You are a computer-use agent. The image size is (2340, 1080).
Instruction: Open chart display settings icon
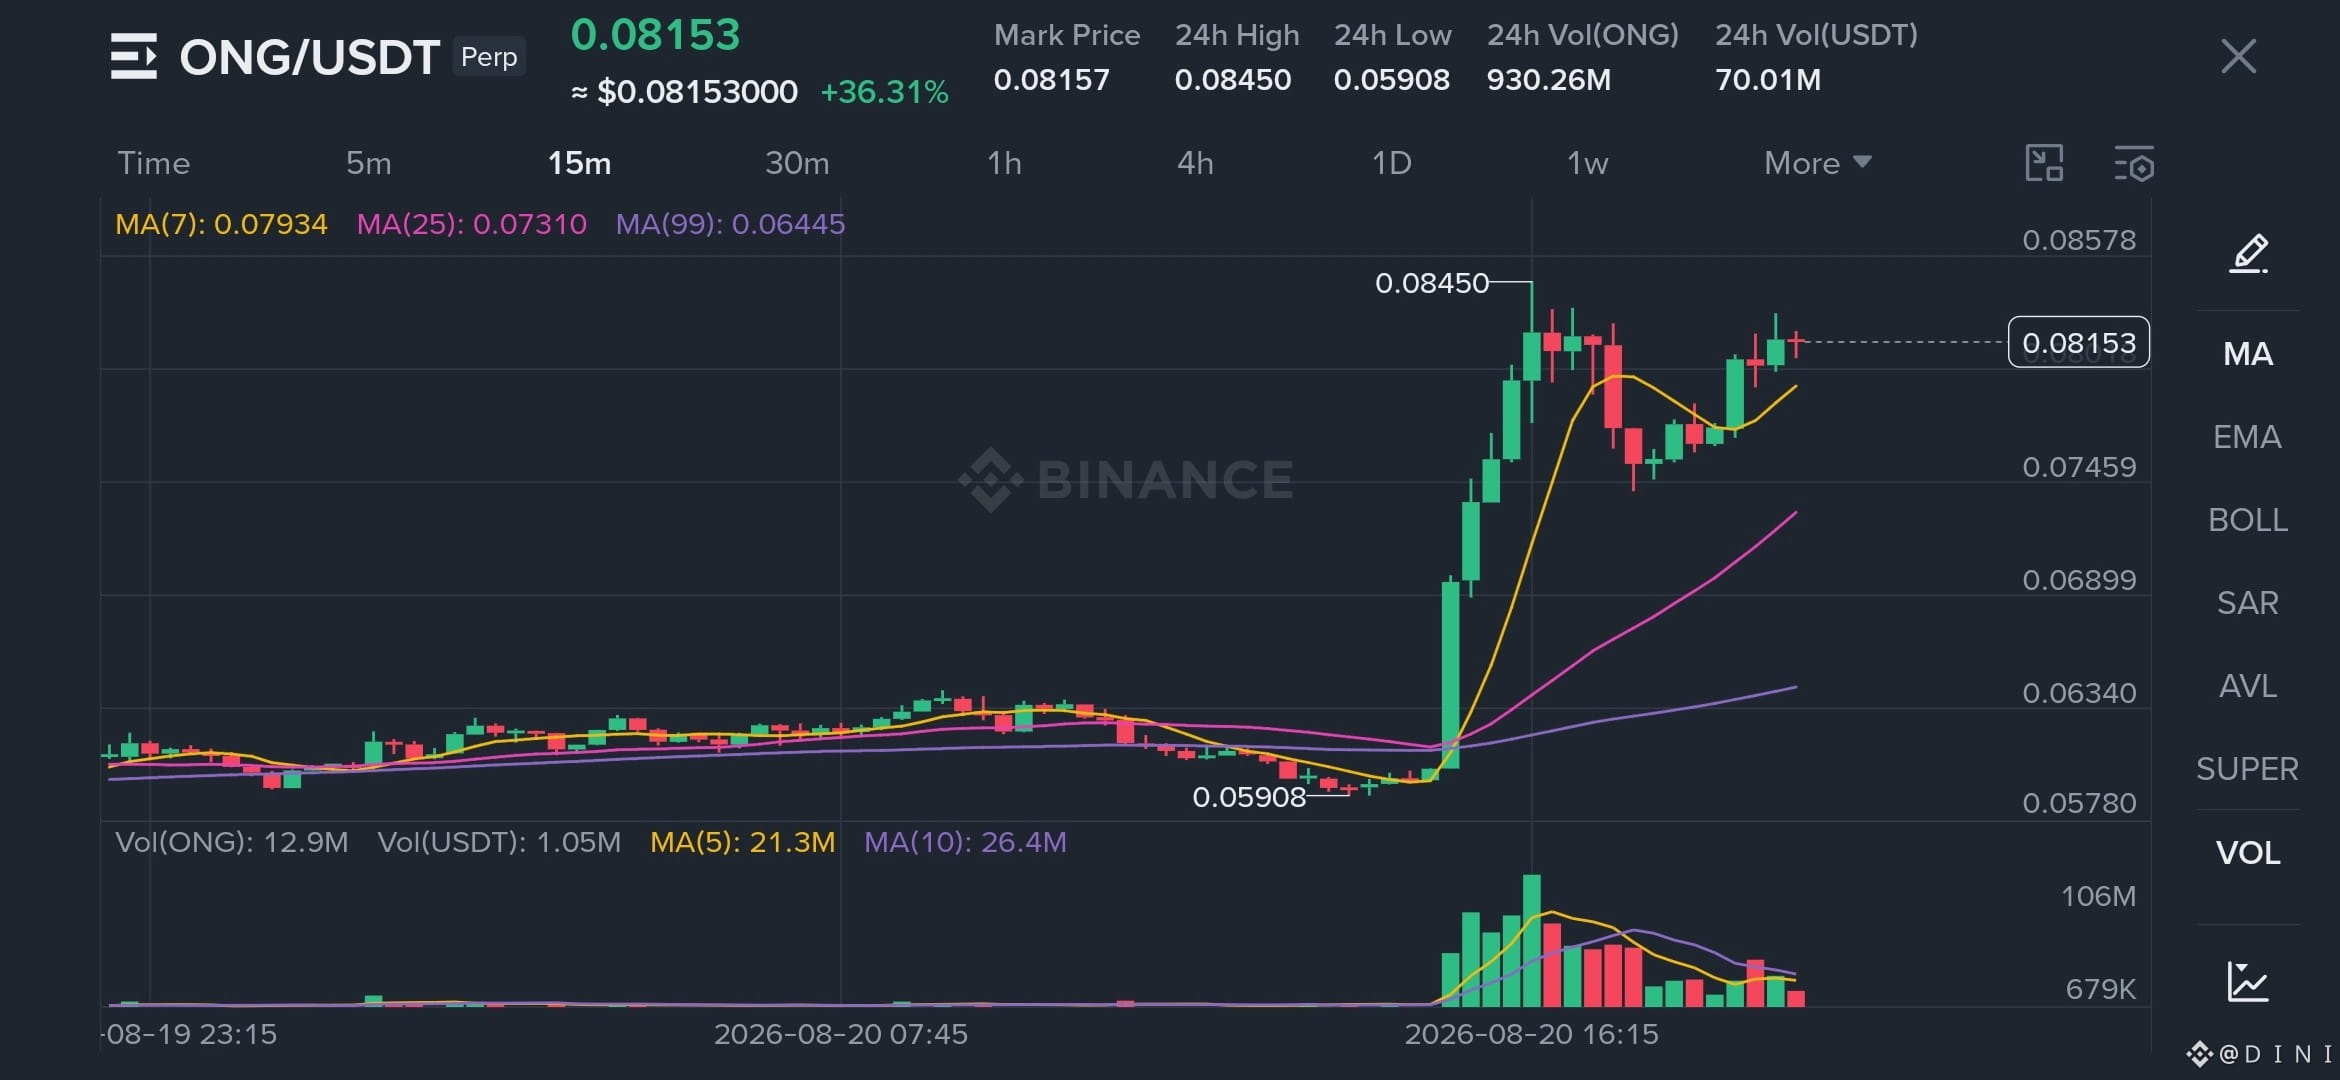pyautogui.click(x=2134, y=163)
